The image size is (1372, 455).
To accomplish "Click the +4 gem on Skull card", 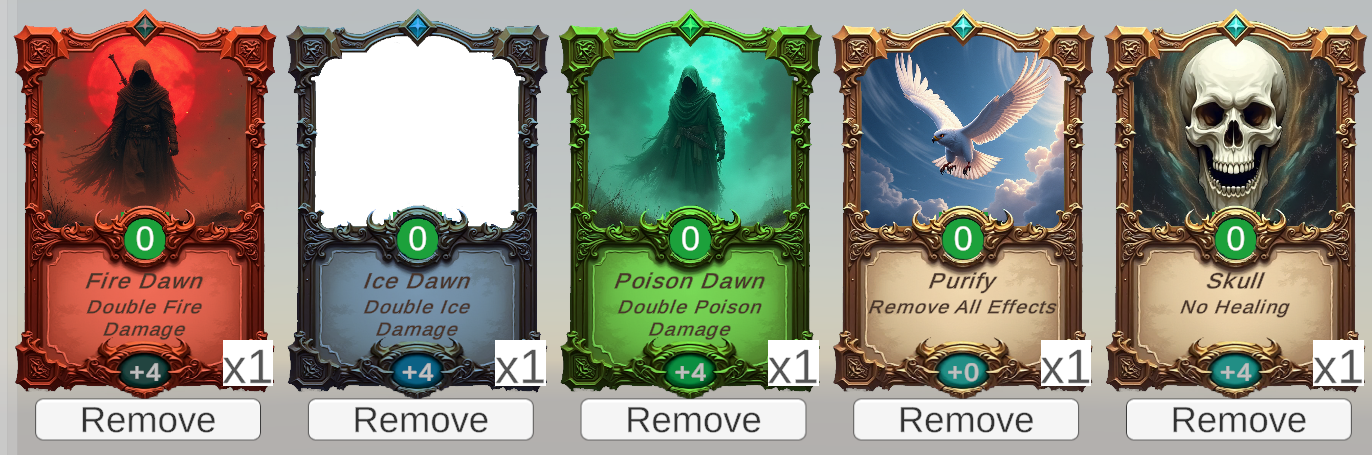I will click(1235, 372).
